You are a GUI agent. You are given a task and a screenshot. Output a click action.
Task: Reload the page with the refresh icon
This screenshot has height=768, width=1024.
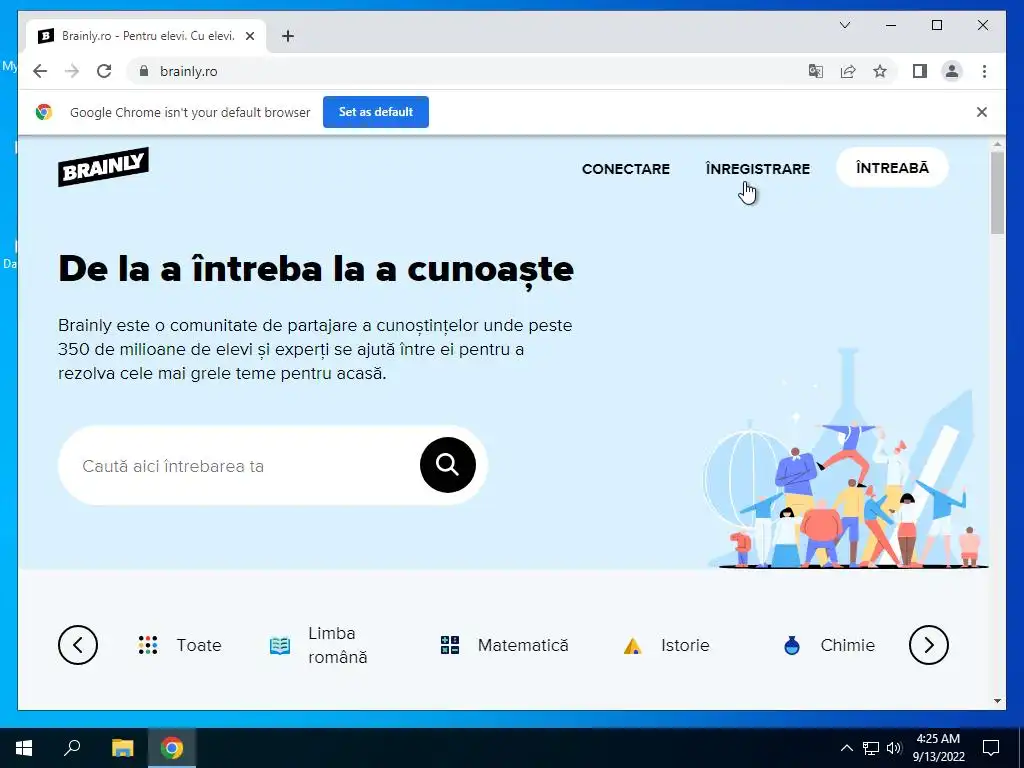(104, 71)
